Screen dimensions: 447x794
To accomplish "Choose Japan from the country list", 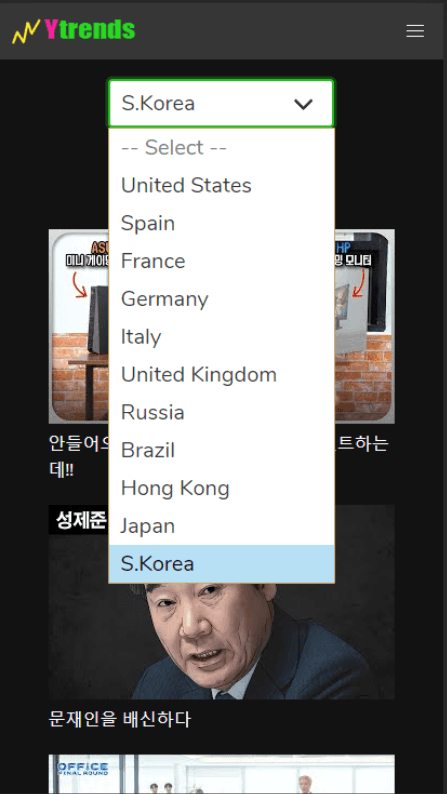I will (221, 526).
